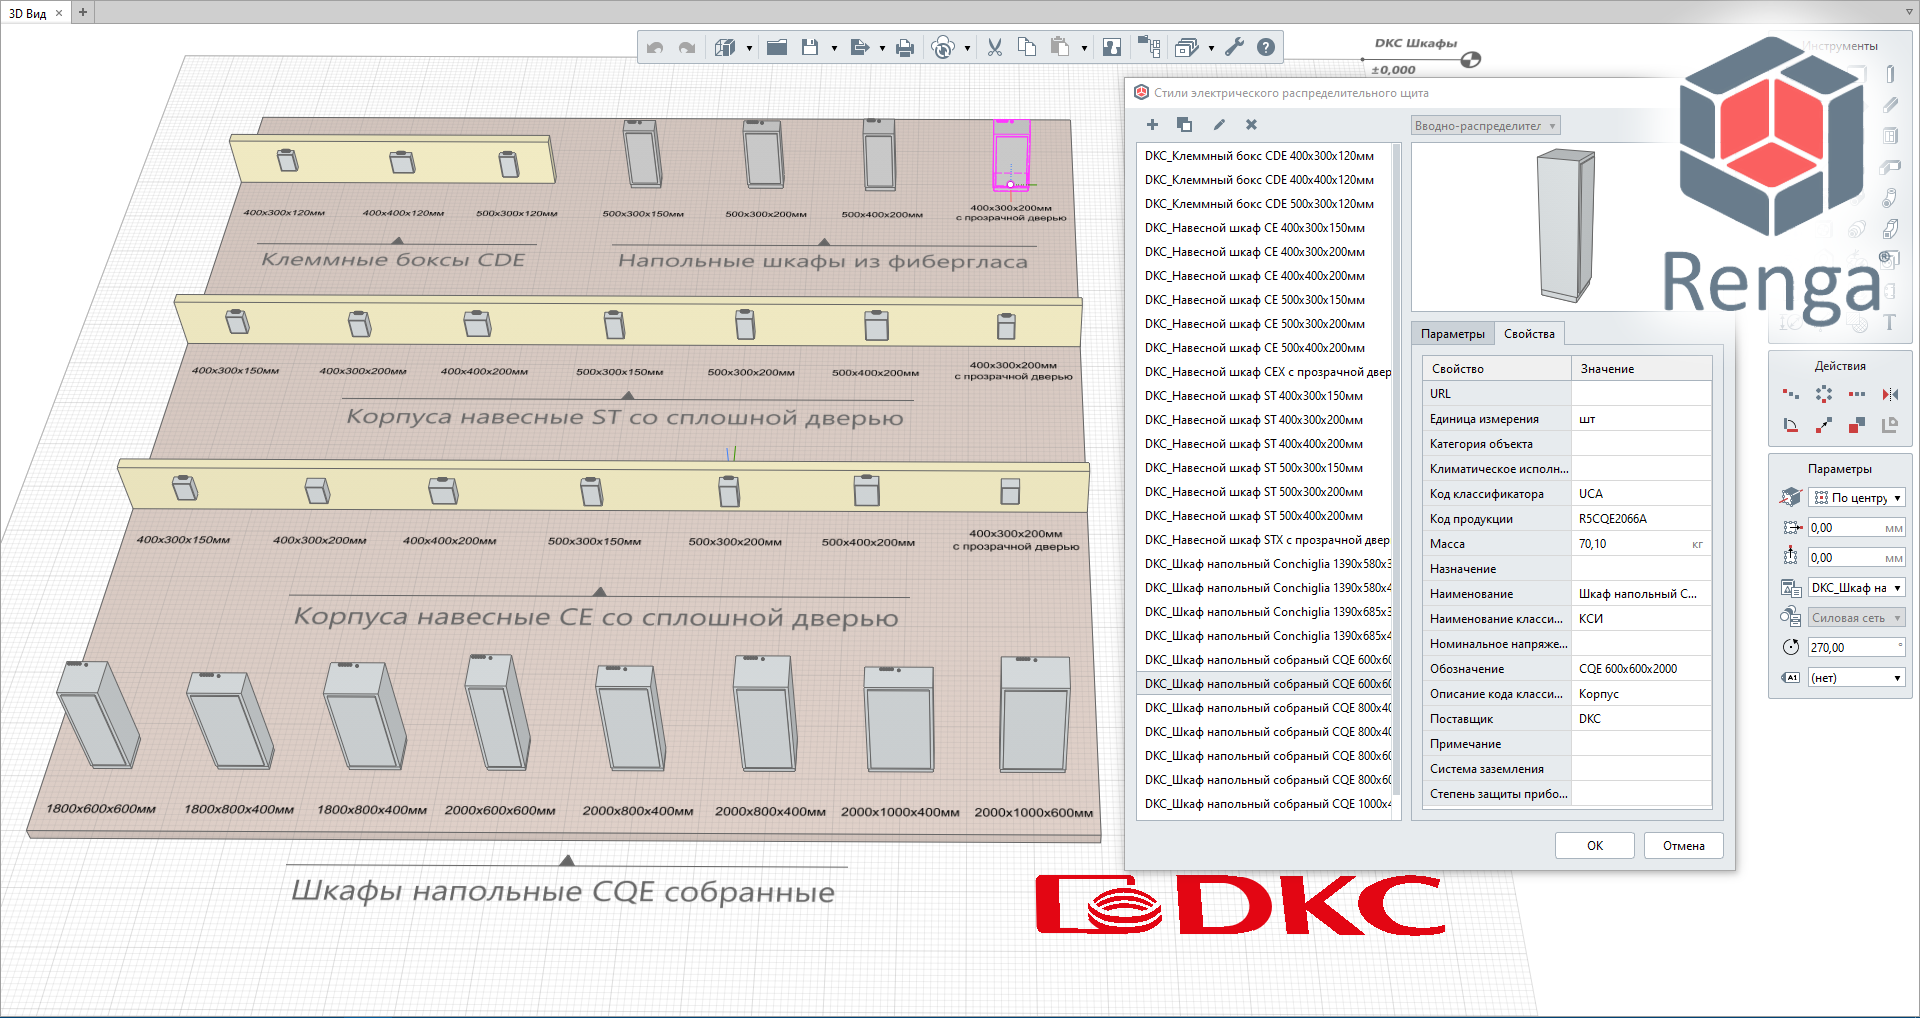Switch to the 'Свойства' tab
This screenshot has width=1920, height=1018.
click(x=1529, y=334)
